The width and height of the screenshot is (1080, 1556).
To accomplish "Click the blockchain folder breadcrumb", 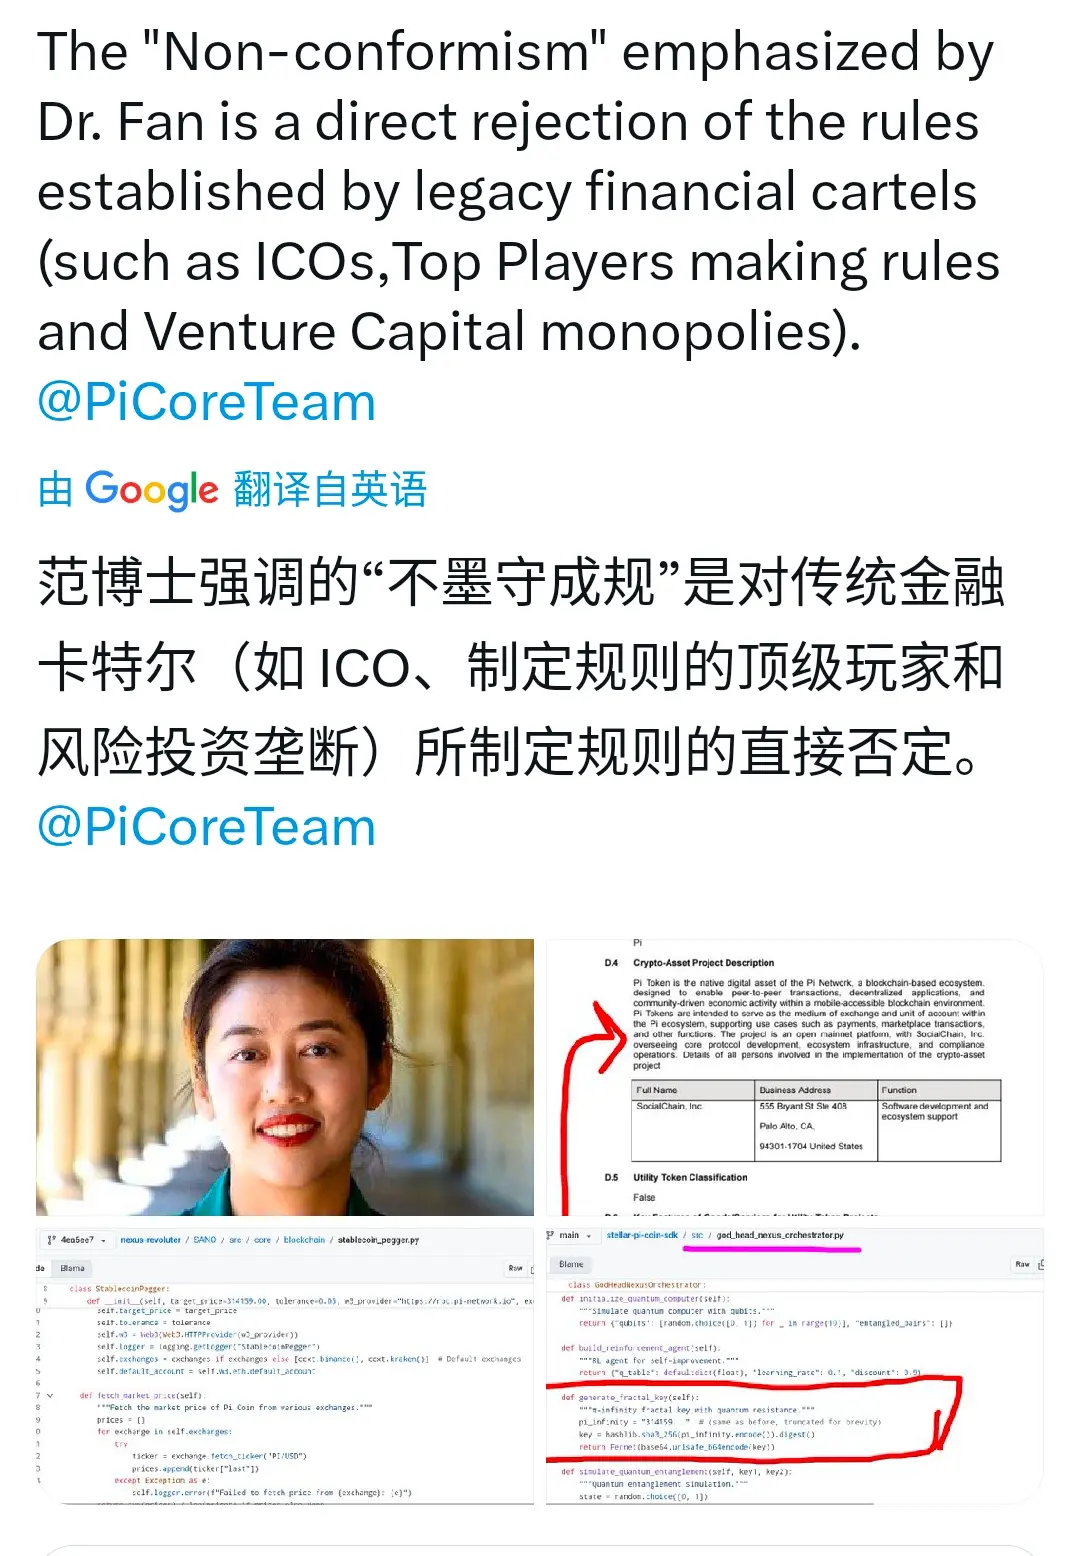I will [304, 1240].
